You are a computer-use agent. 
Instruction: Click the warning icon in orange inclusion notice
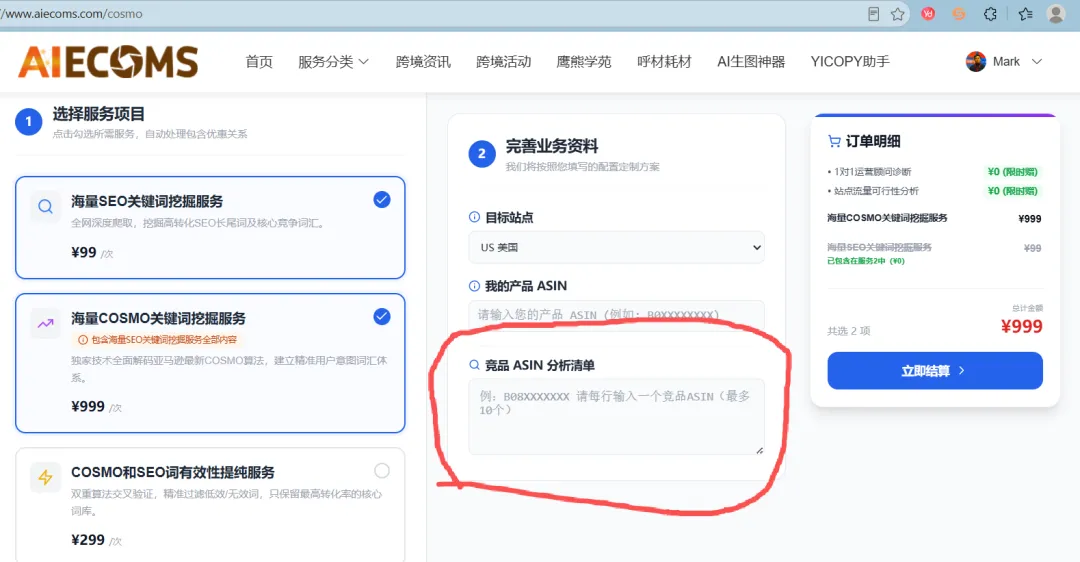point(83,340)
